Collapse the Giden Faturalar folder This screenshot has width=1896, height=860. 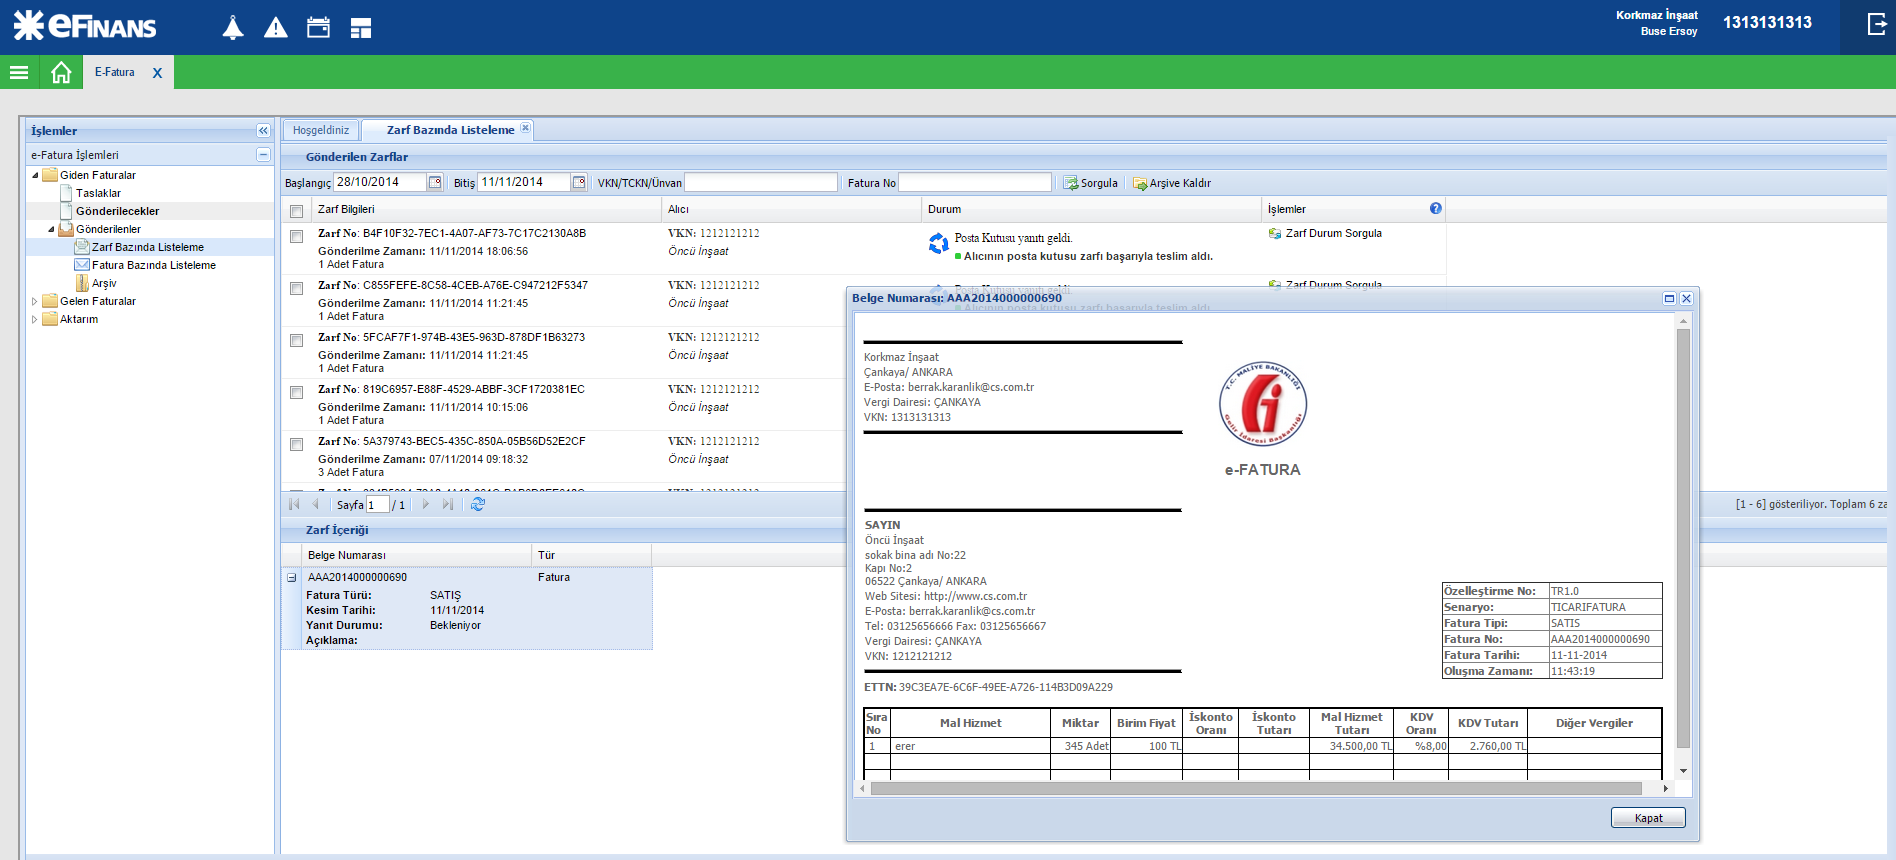coord(35,175)
